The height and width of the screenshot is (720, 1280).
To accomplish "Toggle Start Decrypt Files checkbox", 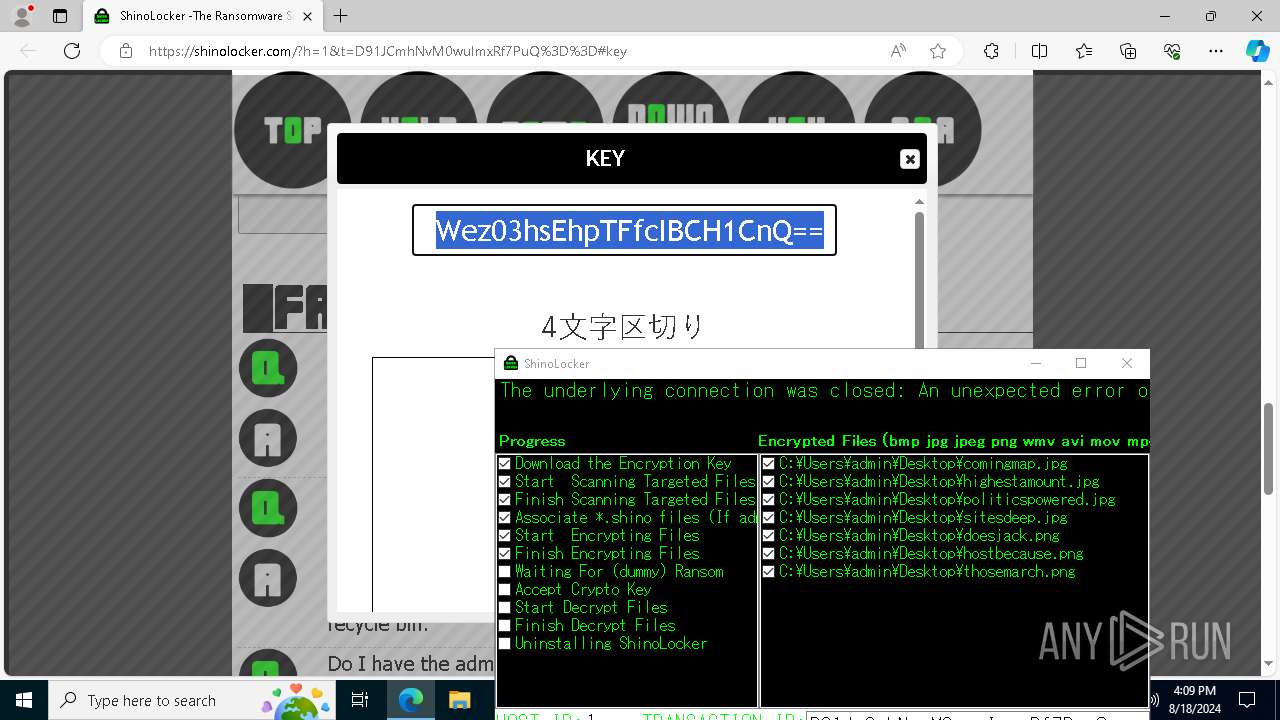I will coord(504,607).
